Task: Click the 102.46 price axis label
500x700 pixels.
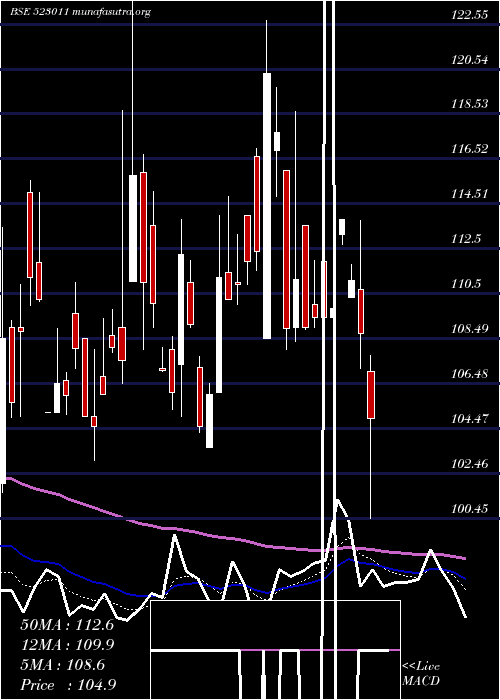Action: coord(469,463)
